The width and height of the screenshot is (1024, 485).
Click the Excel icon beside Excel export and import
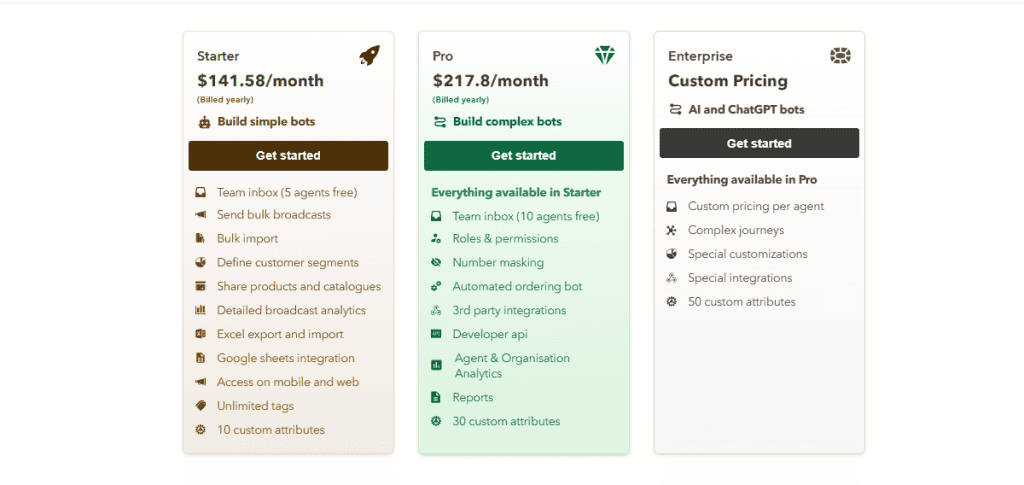pyautogui.click(x=200, y=334)
